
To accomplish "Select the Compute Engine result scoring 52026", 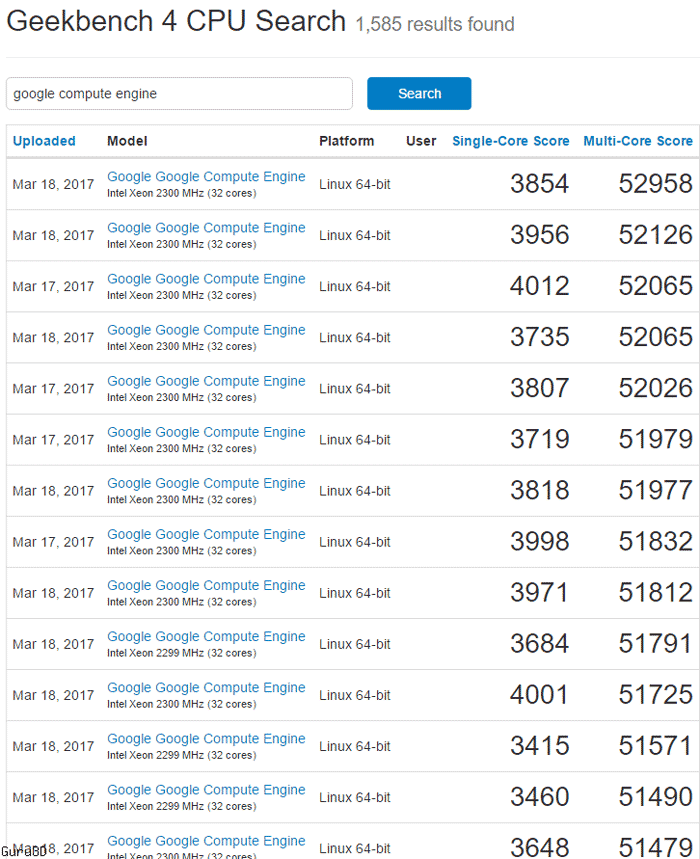I will coord(206,381).
